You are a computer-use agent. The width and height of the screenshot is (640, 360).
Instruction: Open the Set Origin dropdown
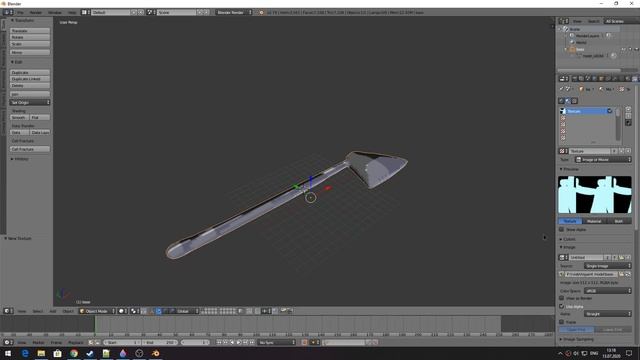coord(30,102)
